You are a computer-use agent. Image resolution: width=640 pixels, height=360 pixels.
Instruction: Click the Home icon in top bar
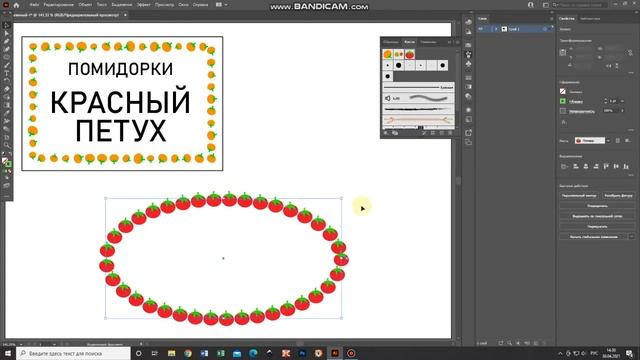16,5
